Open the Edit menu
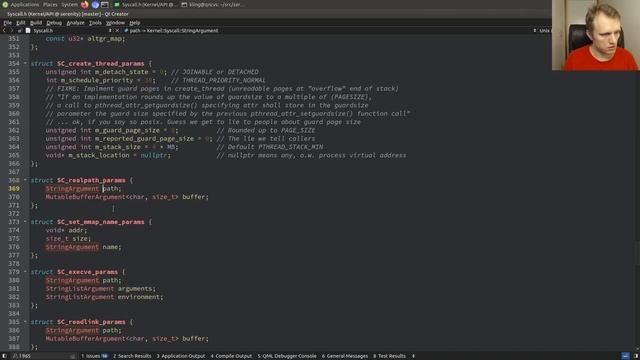Screen dimensions: 640x360 (x=21, y=22)
